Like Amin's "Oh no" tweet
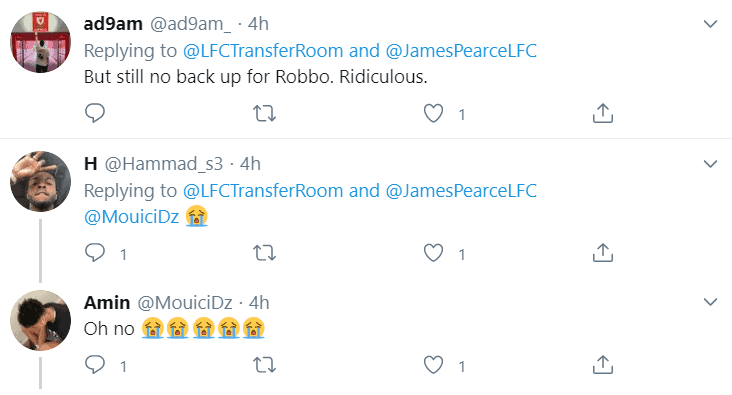Screen dimensions: 732x395 click(x=433, y=365)
